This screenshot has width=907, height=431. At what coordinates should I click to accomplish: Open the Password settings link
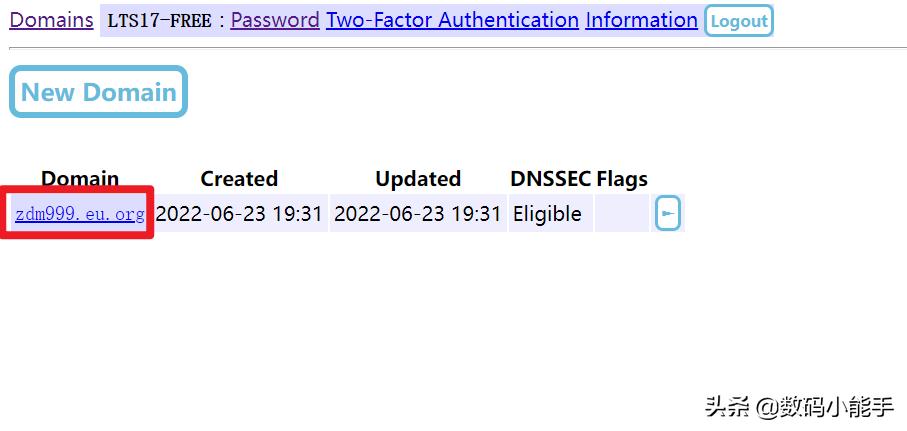coord(275,20)
